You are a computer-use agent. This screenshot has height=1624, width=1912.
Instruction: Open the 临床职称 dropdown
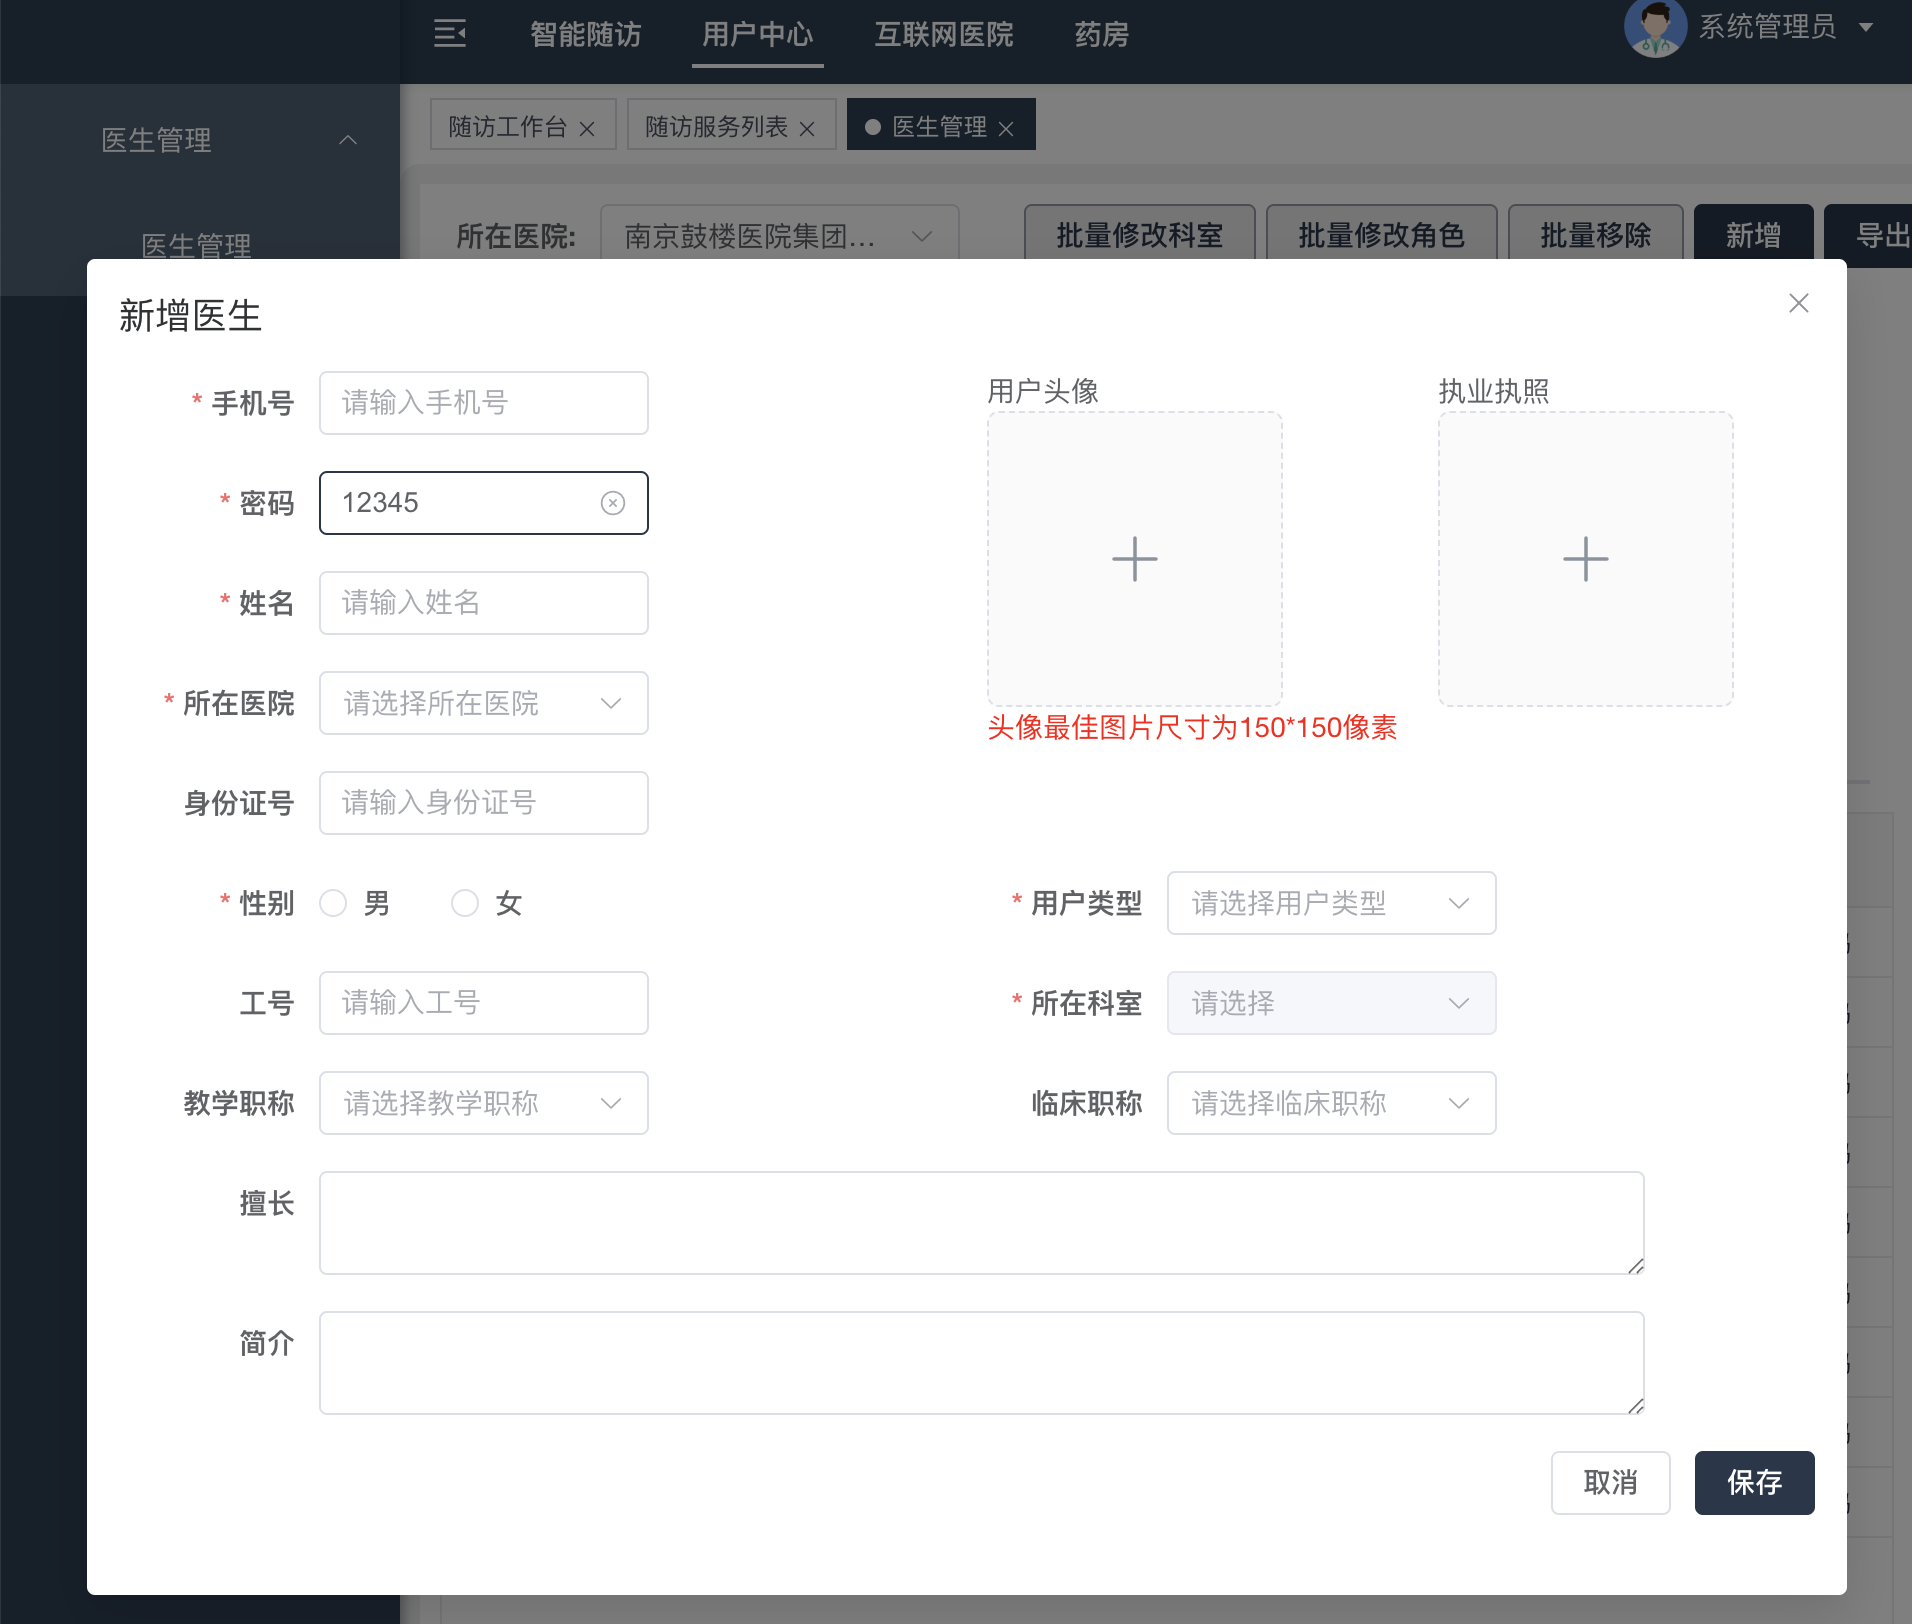pos(1331,1103)
